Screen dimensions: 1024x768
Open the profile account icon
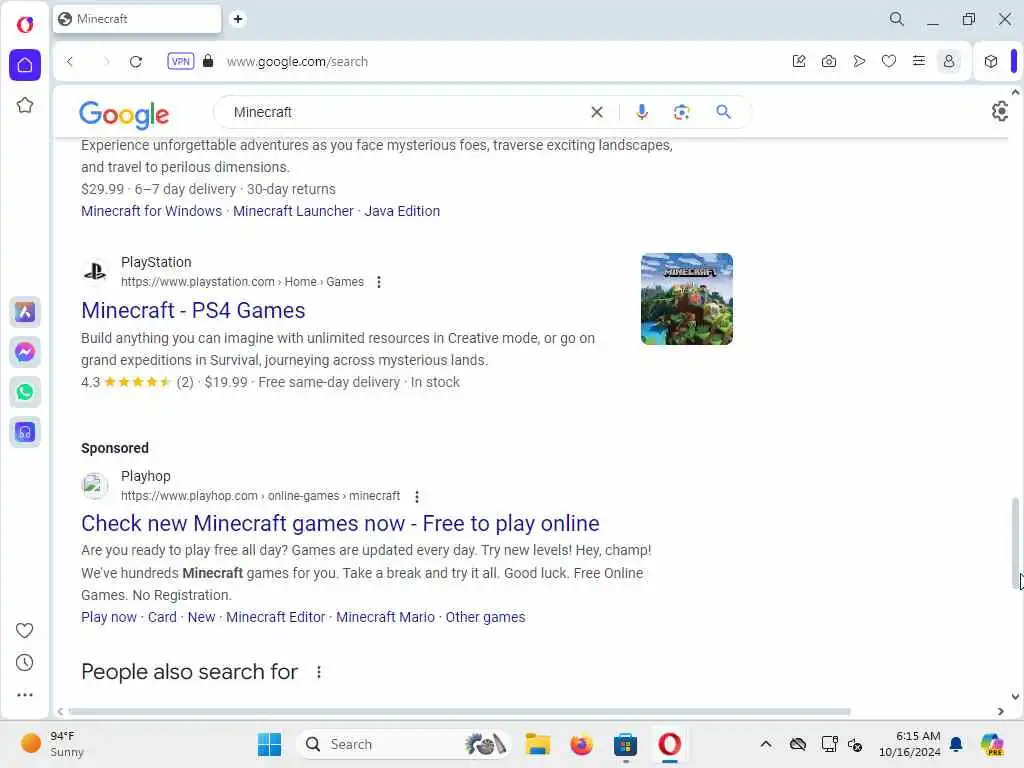point(949,61)
